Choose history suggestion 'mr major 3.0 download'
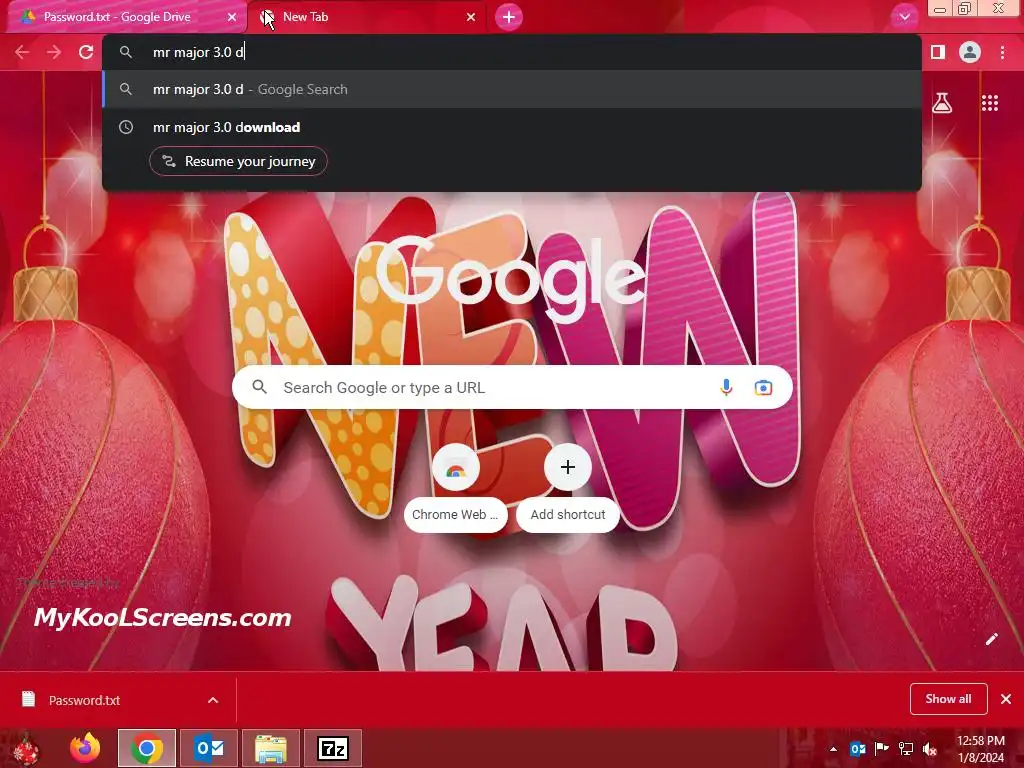The width and height of the screenshot is (1024, 768). [511, 127]
